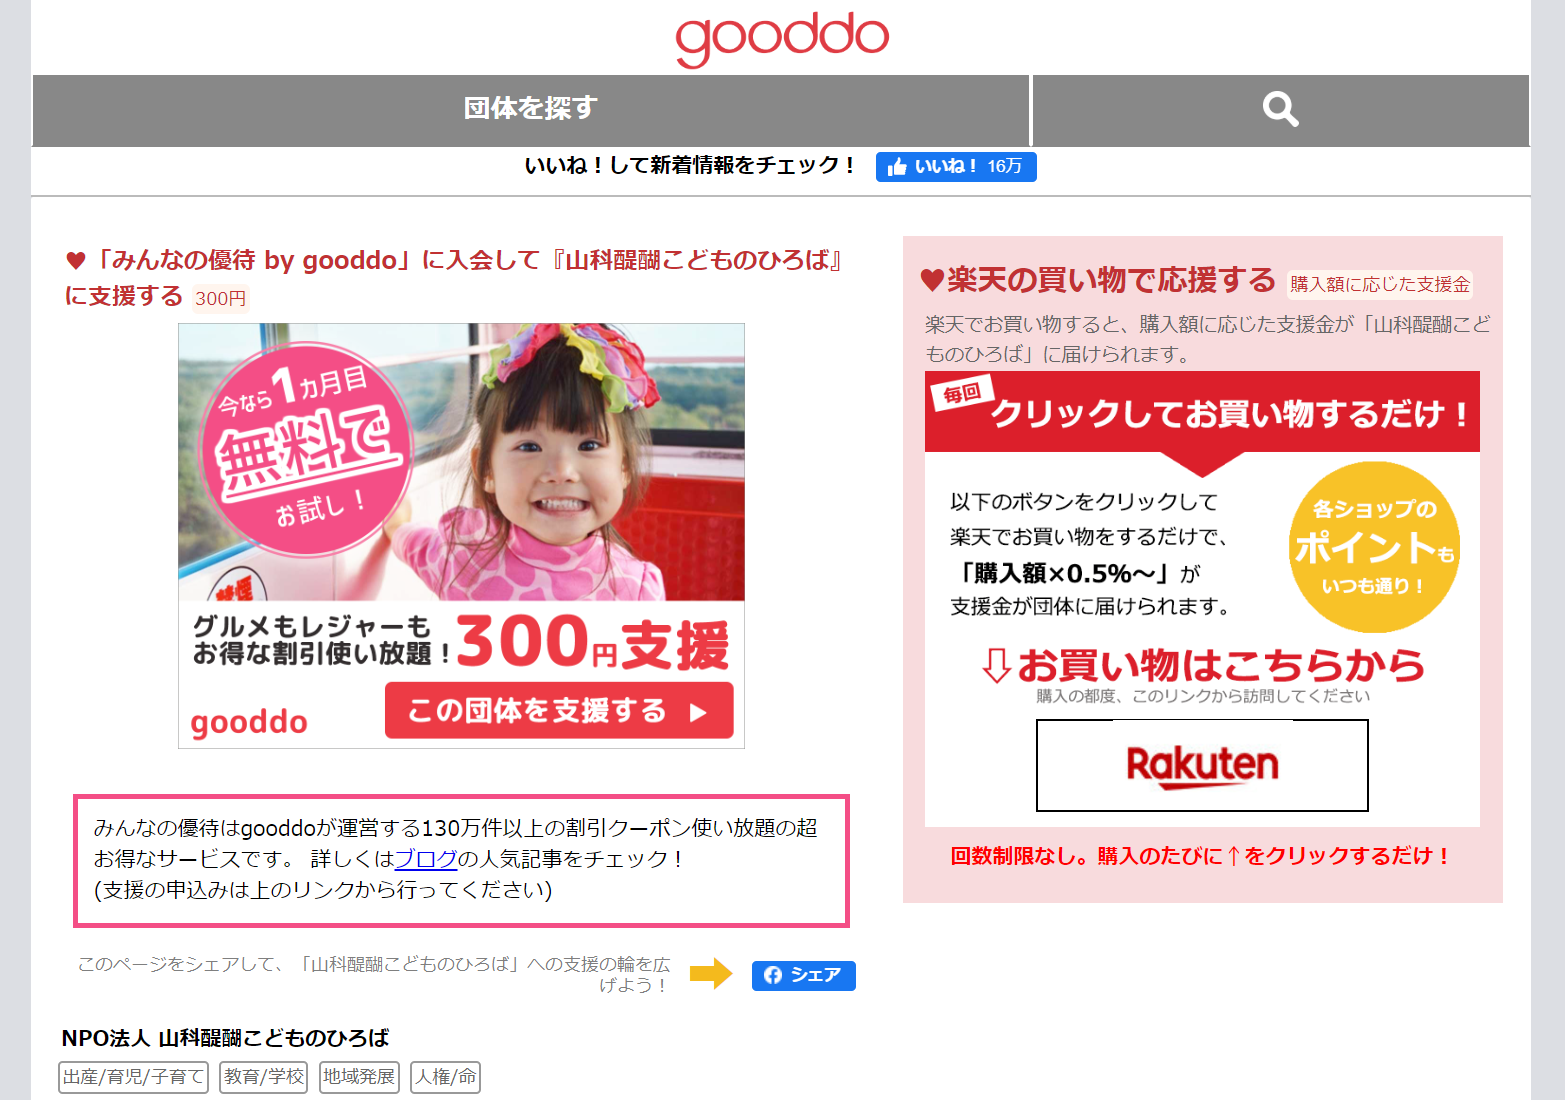Viewport: 1565px width, 1100px height.
Task: Open the magnifying glass search icon
Action: pyautogui.click(x=1280, y=109)
